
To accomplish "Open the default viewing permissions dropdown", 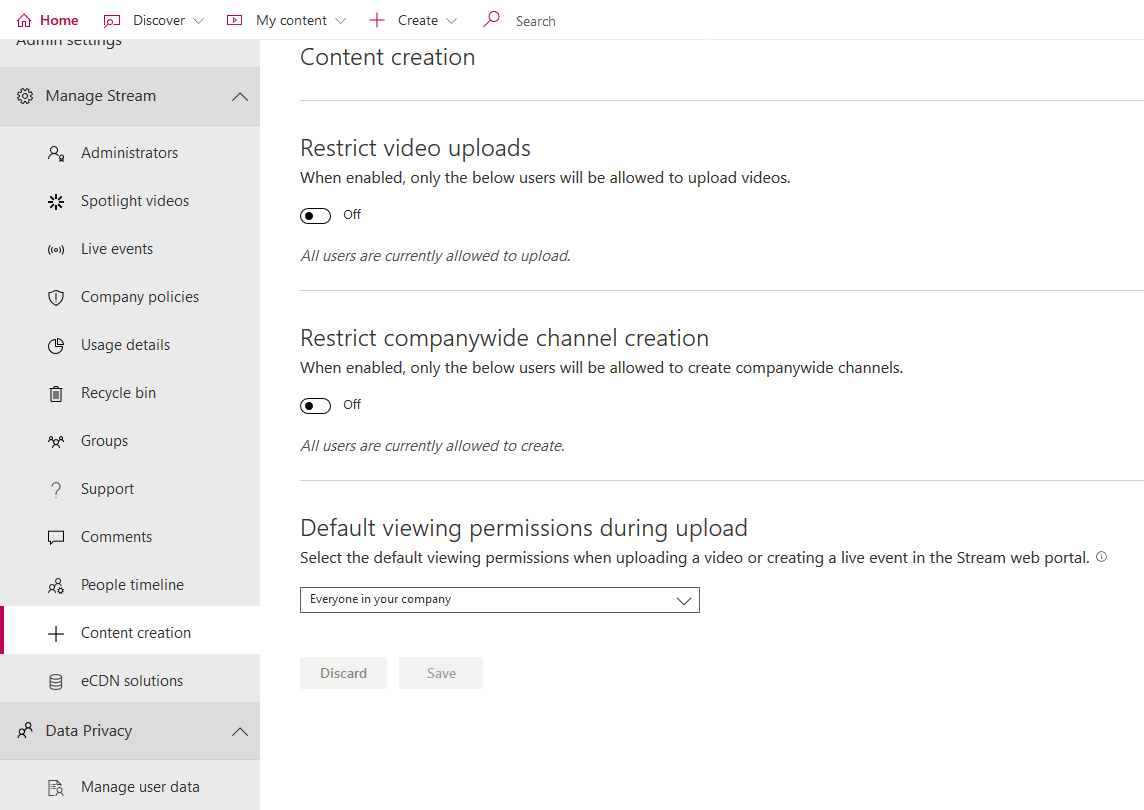I will pos(499,600).
